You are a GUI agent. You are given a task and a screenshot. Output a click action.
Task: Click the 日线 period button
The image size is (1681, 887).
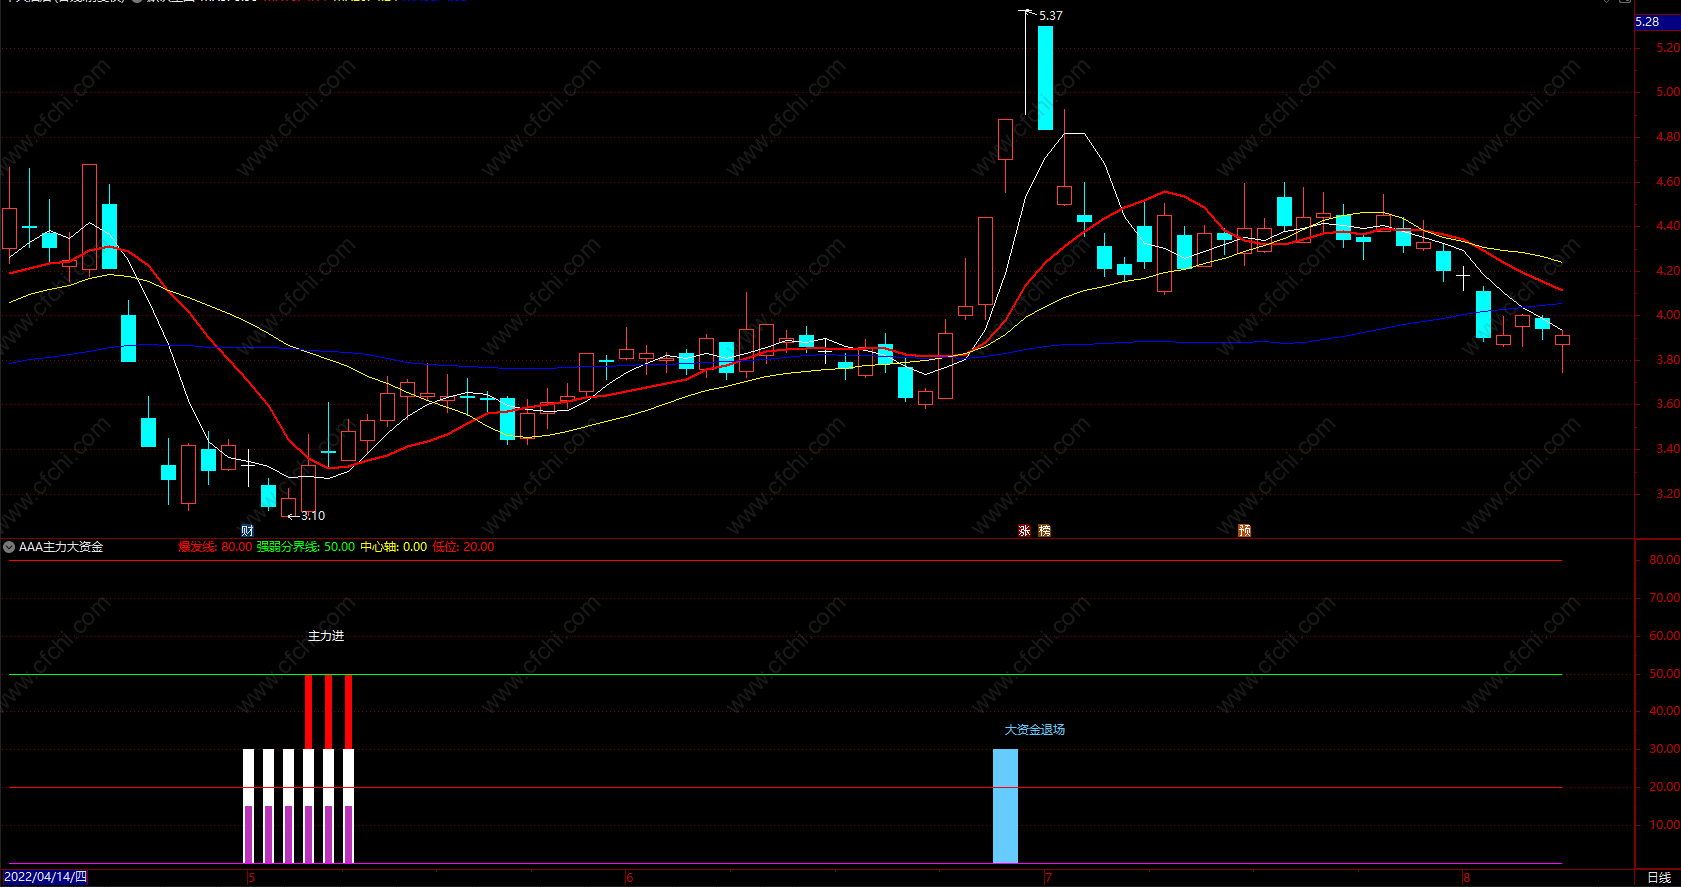(x=1659, y=877)
